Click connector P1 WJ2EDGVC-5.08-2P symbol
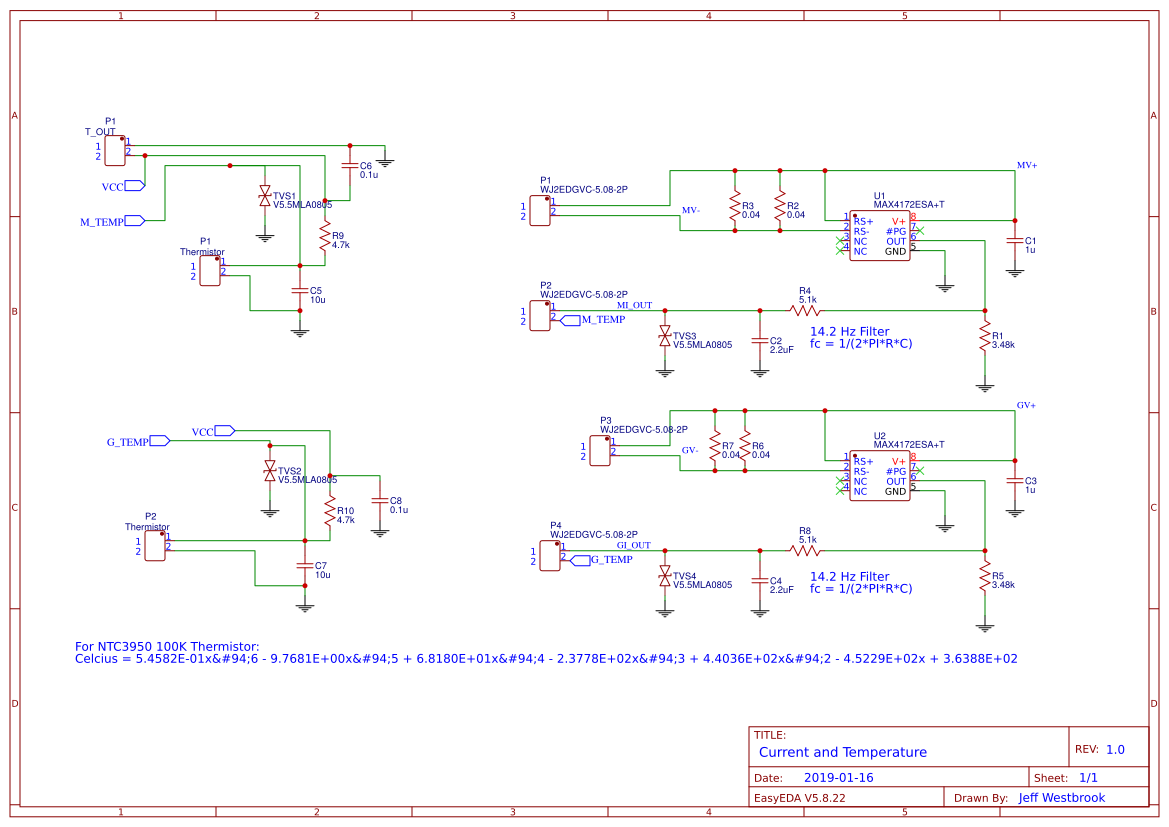Screen dimensions: 1169x827 539,211
